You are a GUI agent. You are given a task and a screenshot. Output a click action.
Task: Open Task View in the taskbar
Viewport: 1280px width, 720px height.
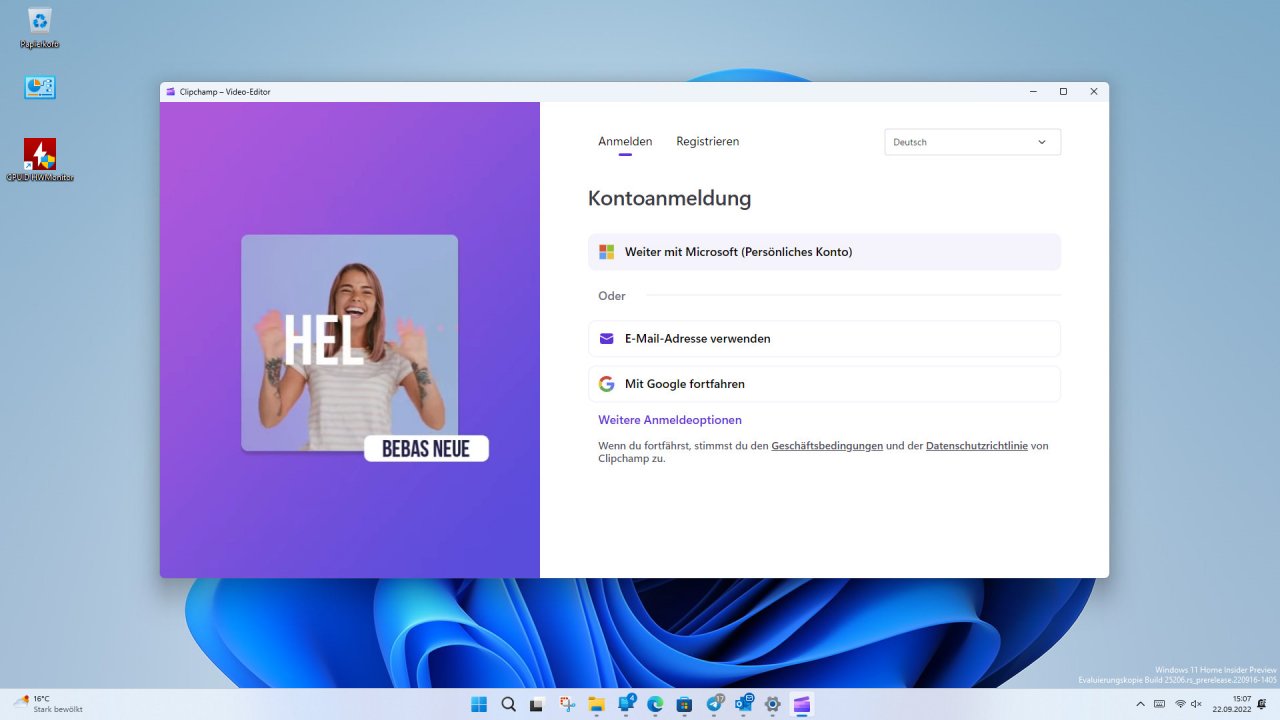tap(537, 704)
